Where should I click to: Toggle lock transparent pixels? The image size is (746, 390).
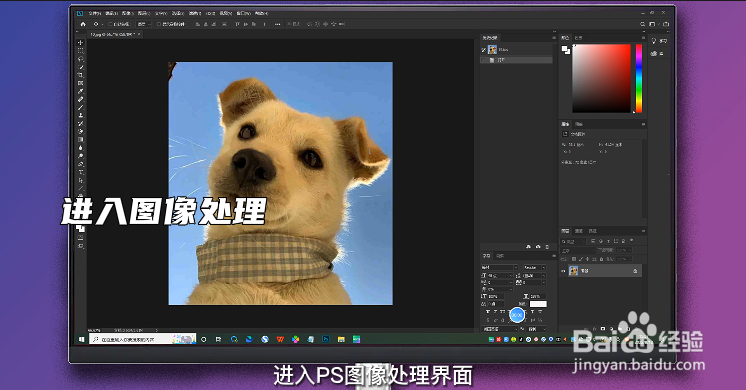[x=574, y=259]
